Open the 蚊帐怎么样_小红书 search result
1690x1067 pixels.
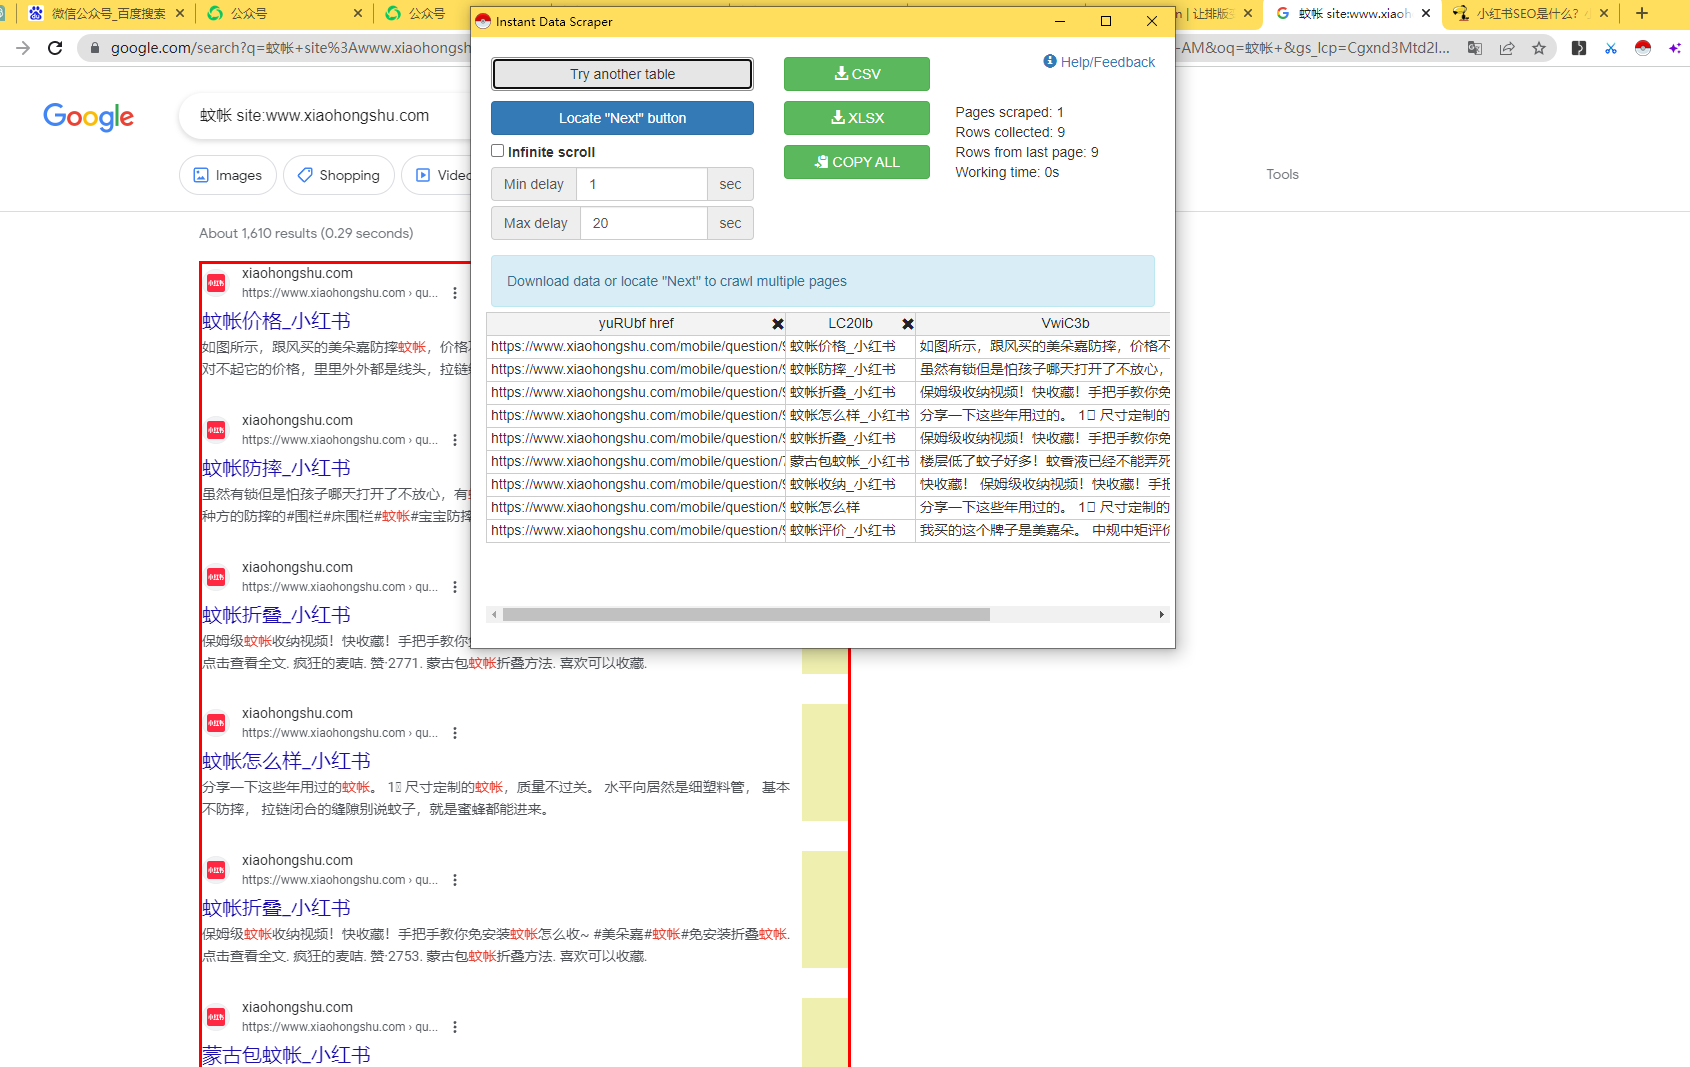[287, 761]
